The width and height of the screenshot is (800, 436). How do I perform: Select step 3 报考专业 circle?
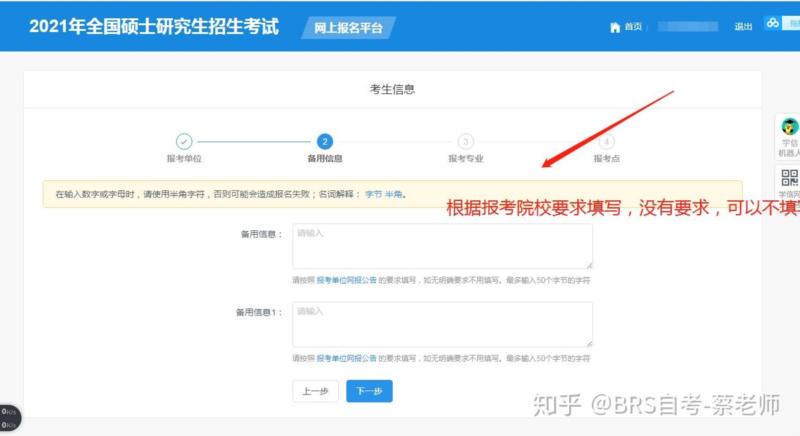coord(465,141)
